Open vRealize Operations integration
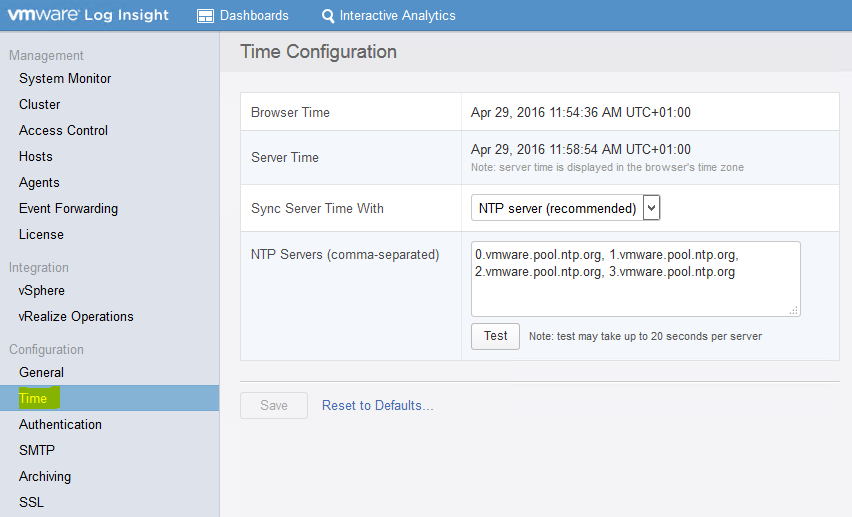Screen dimensions: 852x517 click(x=76, y=316)
